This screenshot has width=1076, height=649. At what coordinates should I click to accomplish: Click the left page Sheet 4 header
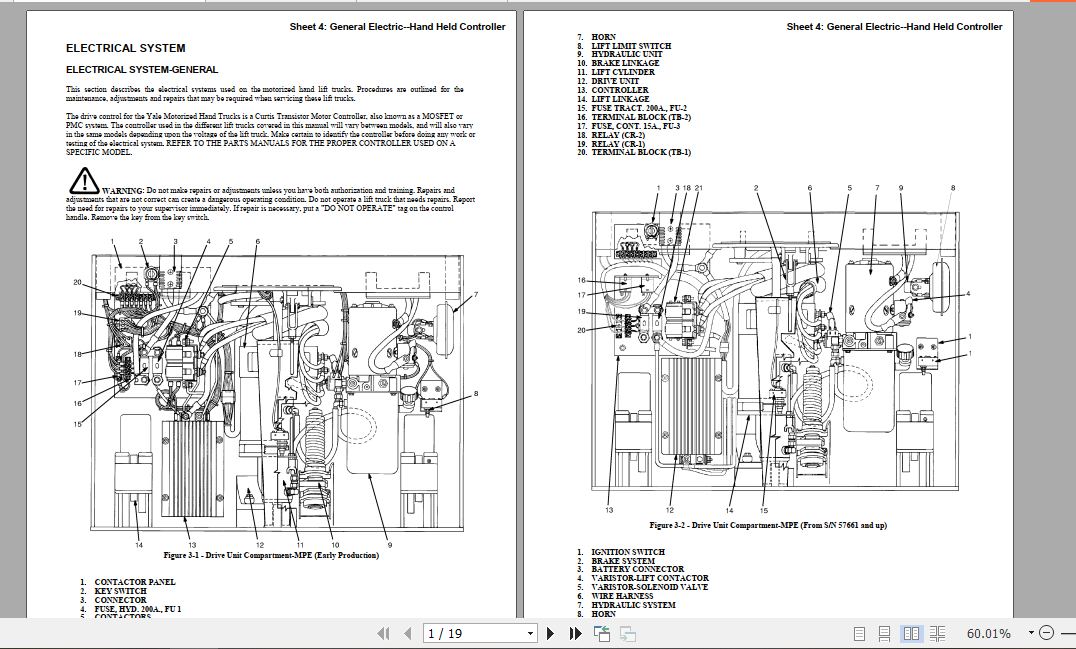(397, 27)
